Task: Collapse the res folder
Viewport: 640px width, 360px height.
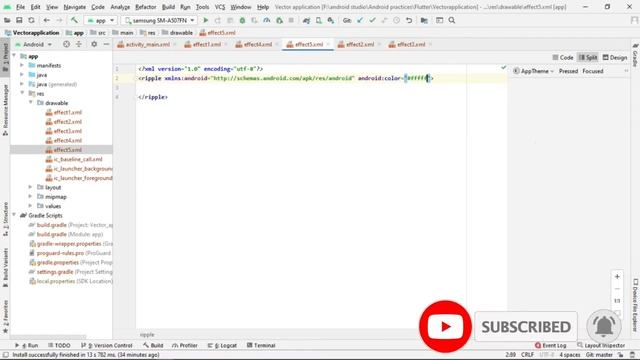Action: 22,93
